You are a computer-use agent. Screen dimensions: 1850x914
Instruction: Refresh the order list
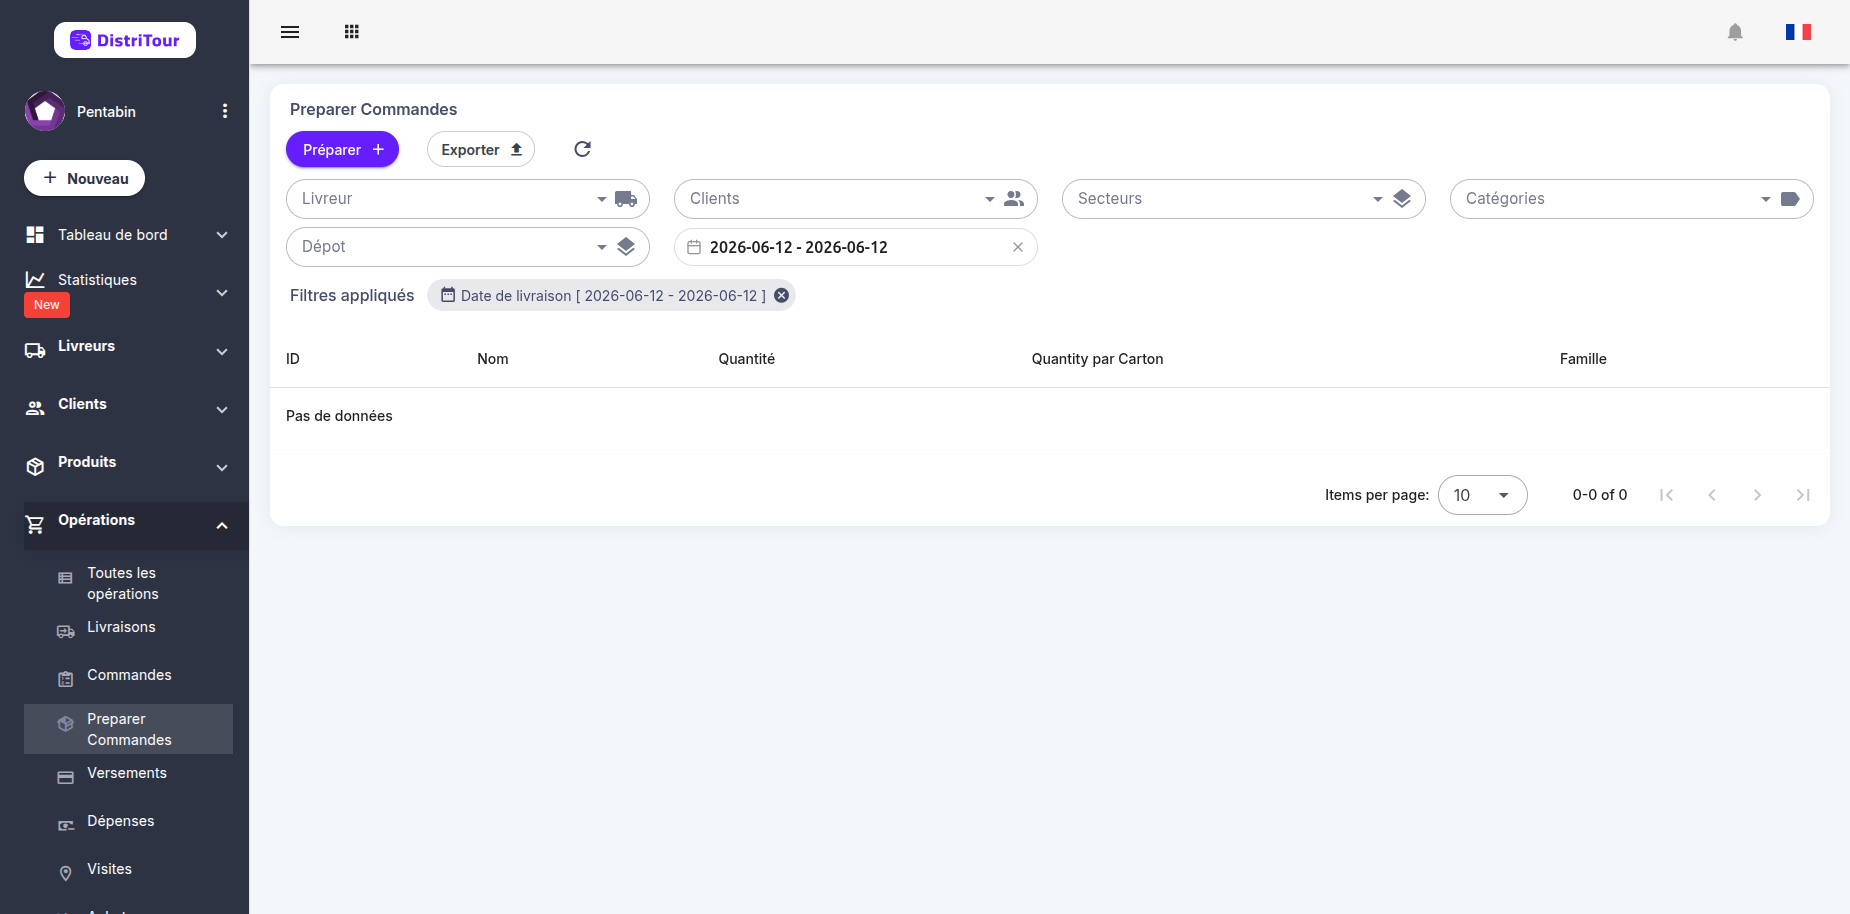click(x=582, y=149)
